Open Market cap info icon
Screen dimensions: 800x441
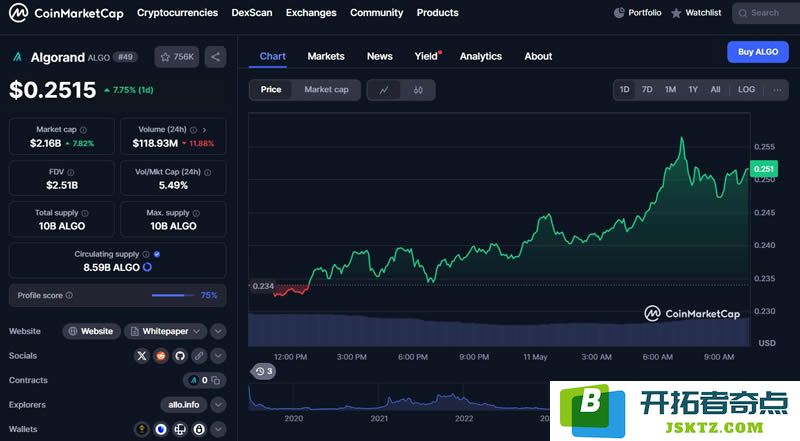(83, 130)
